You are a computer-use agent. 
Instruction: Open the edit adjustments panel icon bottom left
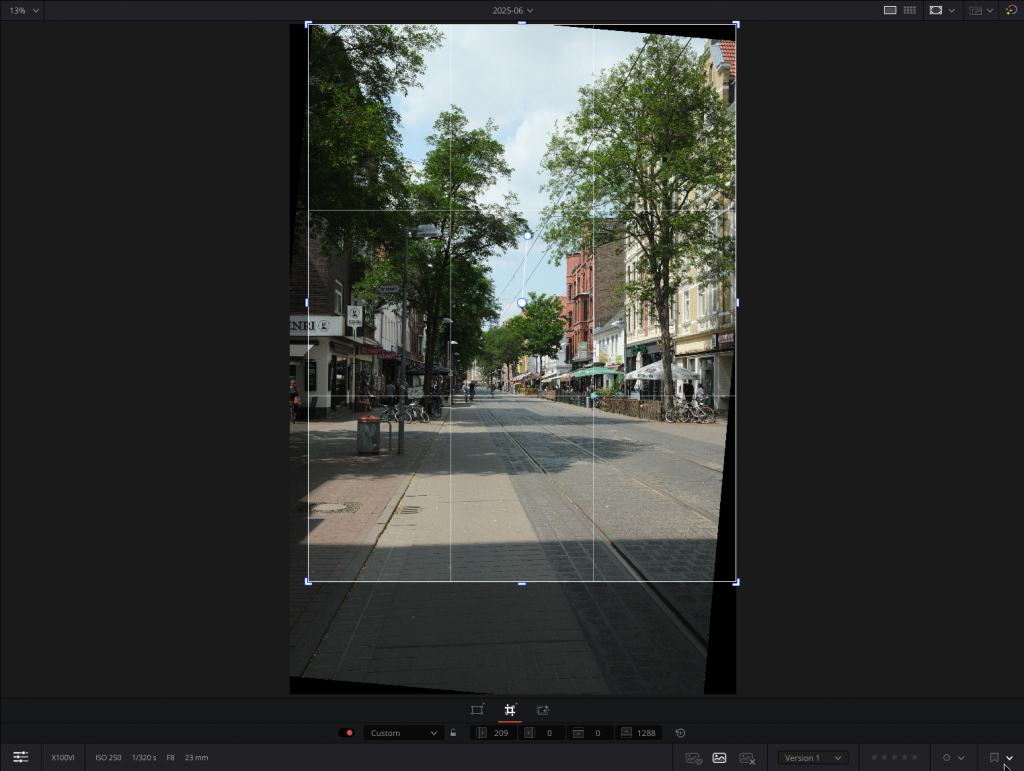click(x=20, y=757)
